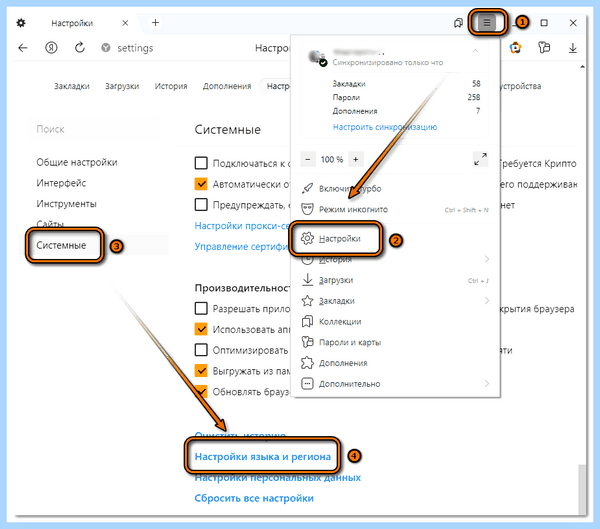The image size is (600, 529).
Task: Expand the Закладки submenu chevron
Action: [487, 300]
